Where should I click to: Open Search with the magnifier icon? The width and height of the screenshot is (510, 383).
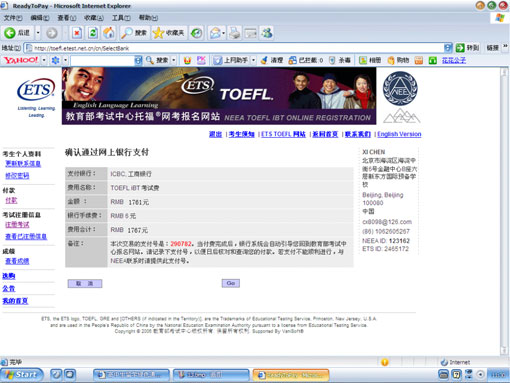pyautogui.click(x=127, y=33)
